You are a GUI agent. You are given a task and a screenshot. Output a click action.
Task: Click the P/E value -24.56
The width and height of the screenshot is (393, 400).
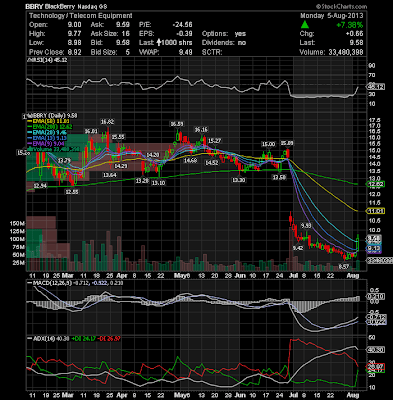pyautogui.click(x=182, y=25)
